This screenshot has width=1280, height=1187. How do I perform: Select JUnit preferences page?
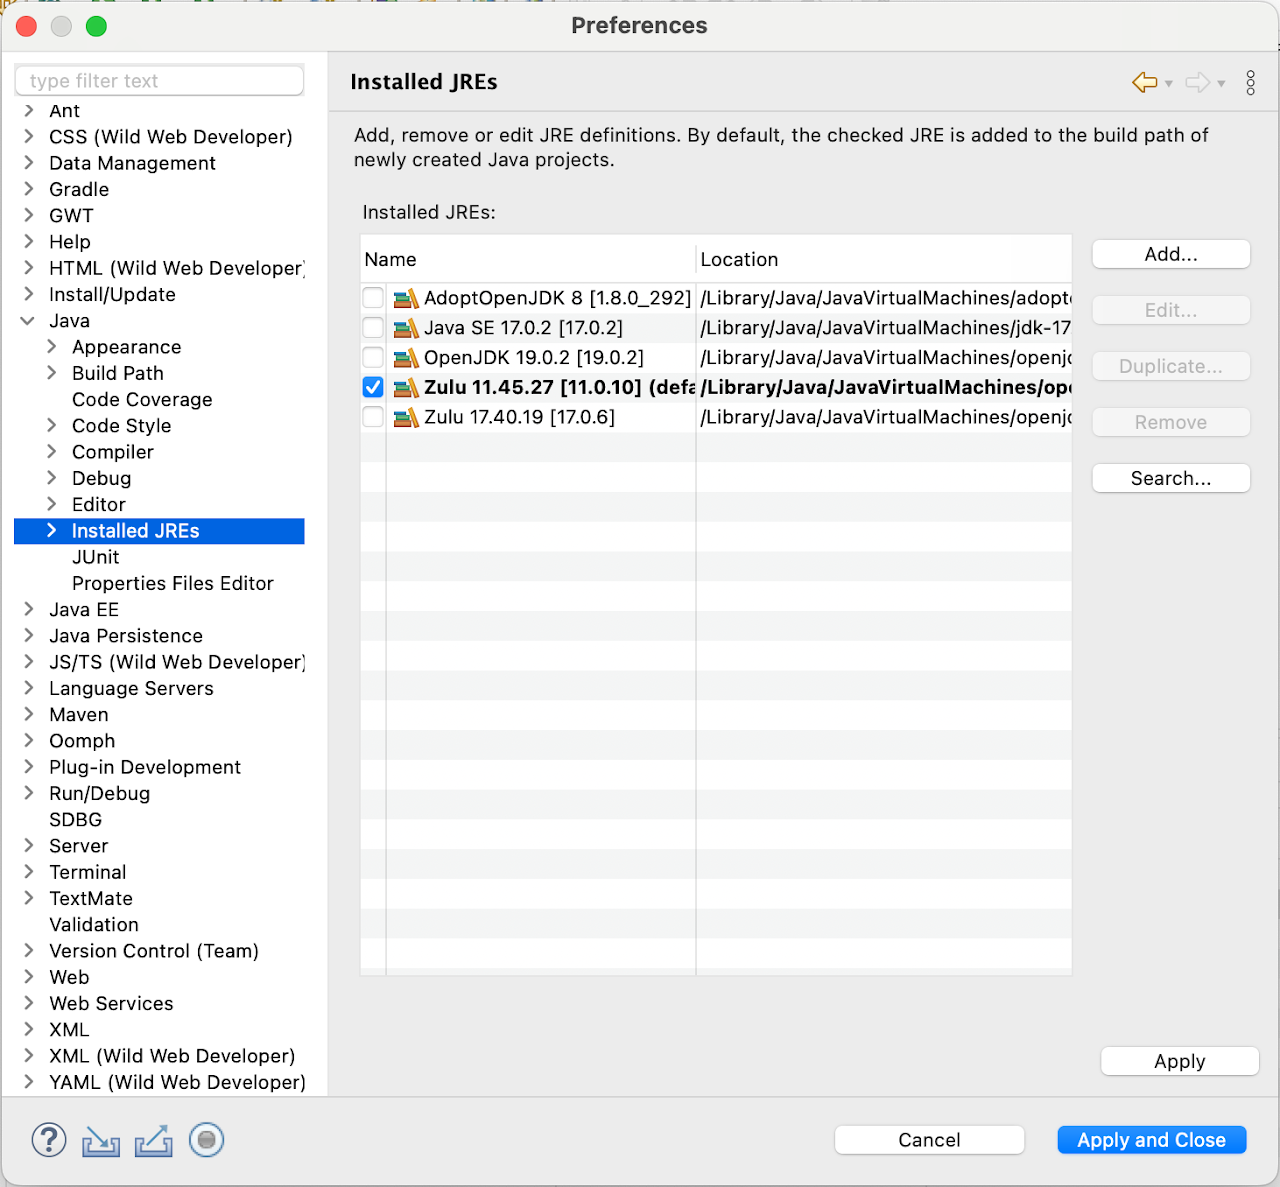[x=96, y=557]
